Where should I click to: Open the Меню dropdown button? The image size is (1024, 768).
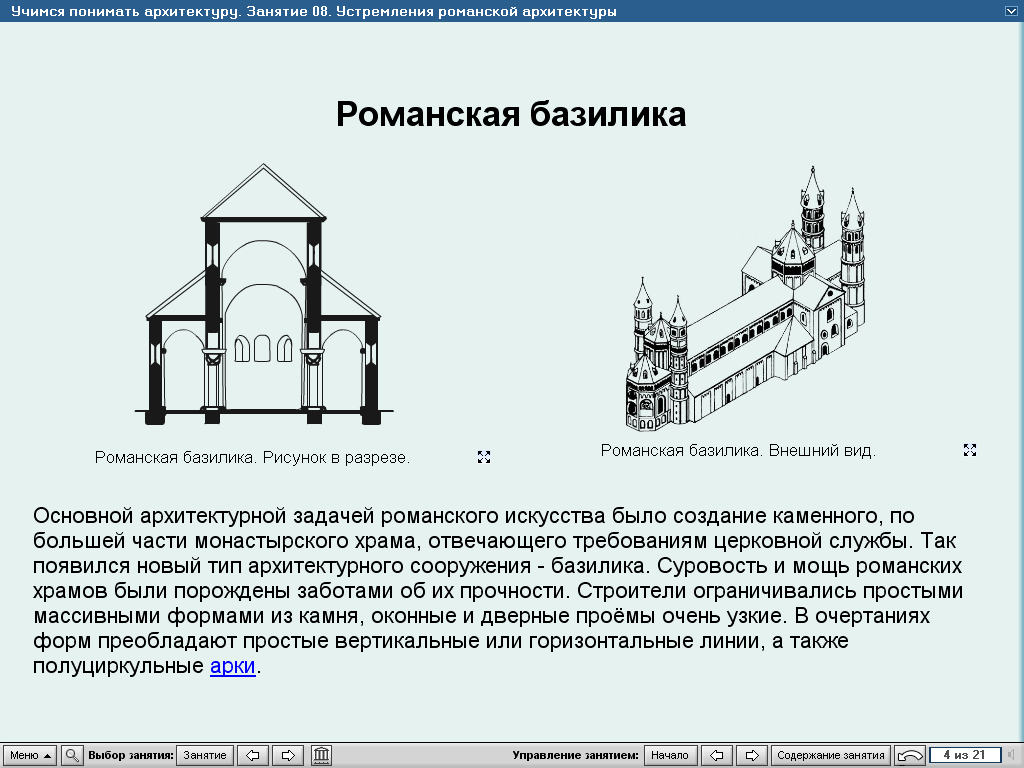click(x=29, y=755)
